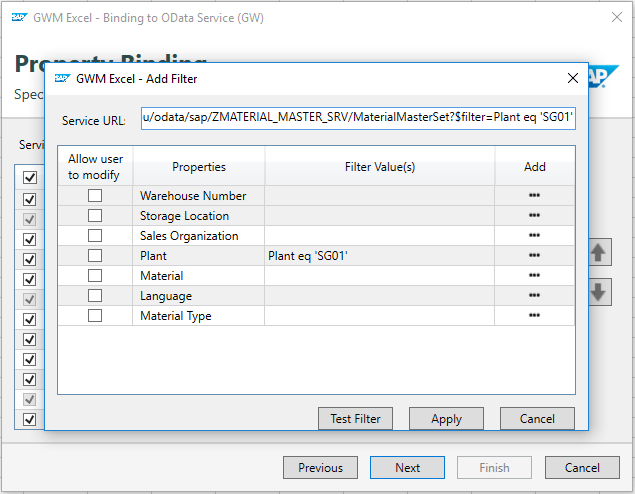Go to Next wizard step
The height and width of the screenshot is (494, 635).
(407, 467)
